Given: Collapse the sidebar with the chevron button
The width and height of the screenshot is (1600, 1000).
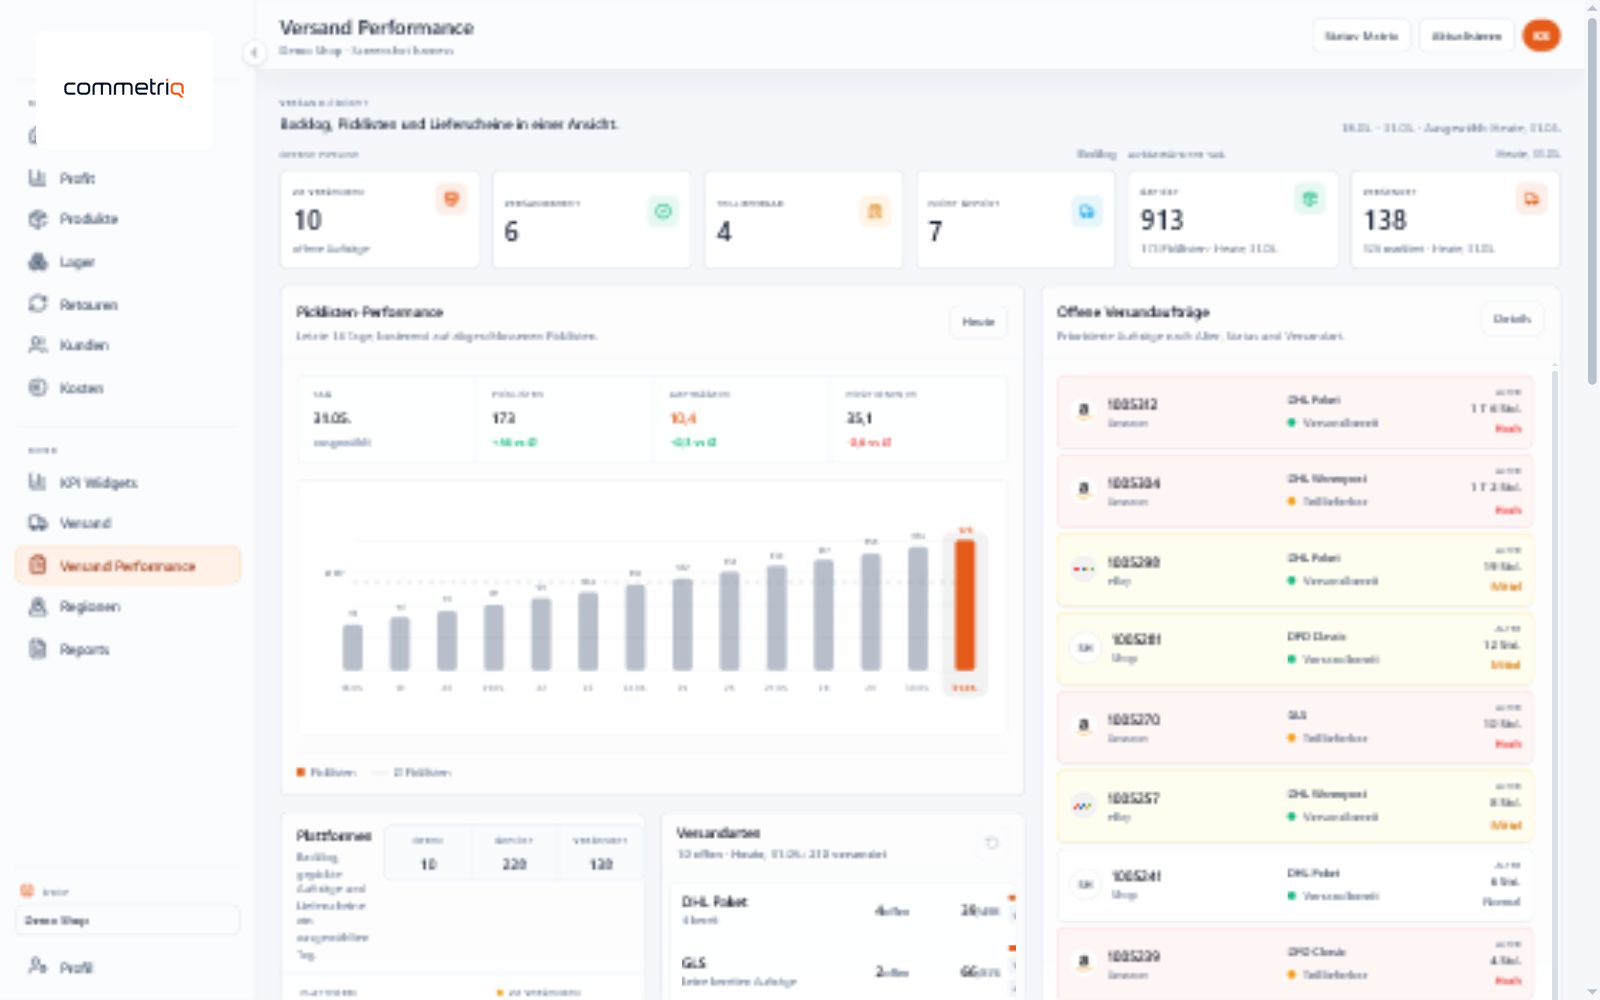Looking at the screenshot, I should 254,52.
